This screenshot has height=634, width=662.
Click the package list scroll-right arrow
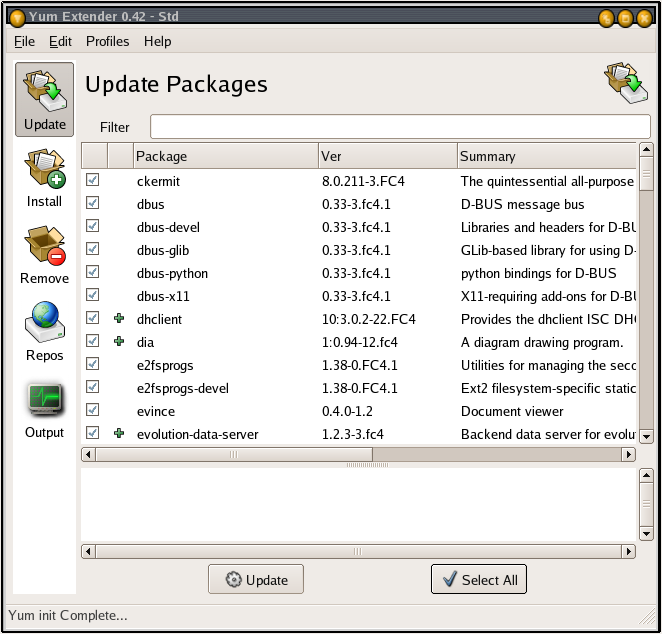[629, 455]
